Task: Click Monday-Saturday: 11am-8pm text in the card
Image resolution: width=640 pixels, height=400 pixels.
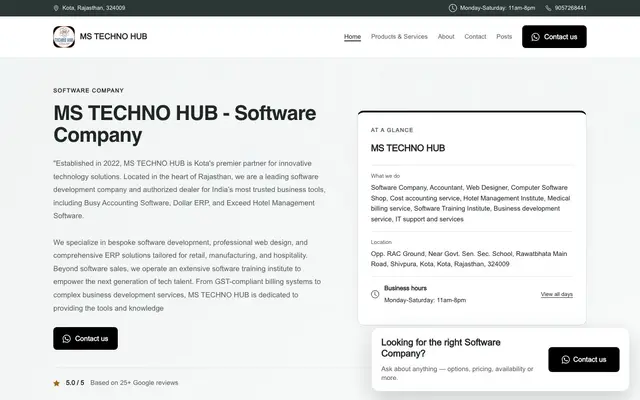Action: click(x=425, y=300)
